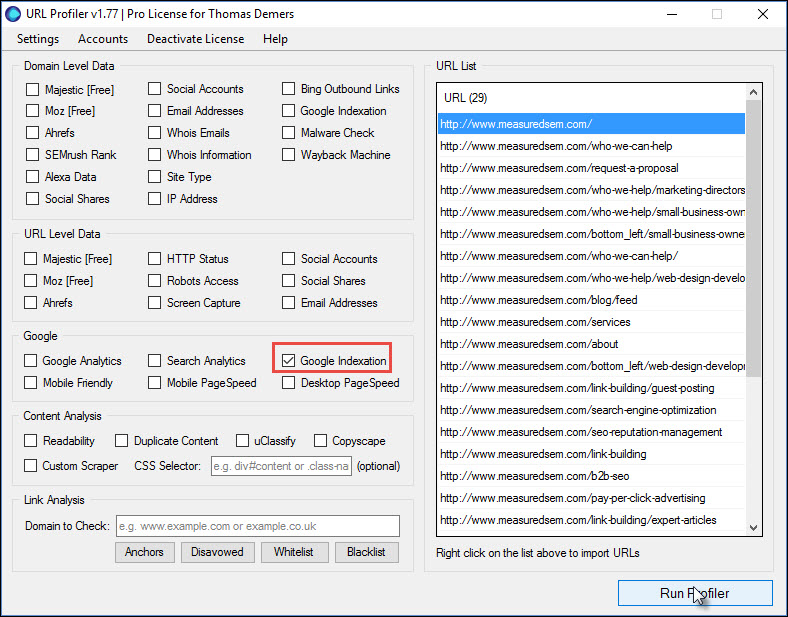The width and height of the screenshot is (788, 617).
Task: Tick the Search Analytics checkbox
Action: [x=154, y=361]
